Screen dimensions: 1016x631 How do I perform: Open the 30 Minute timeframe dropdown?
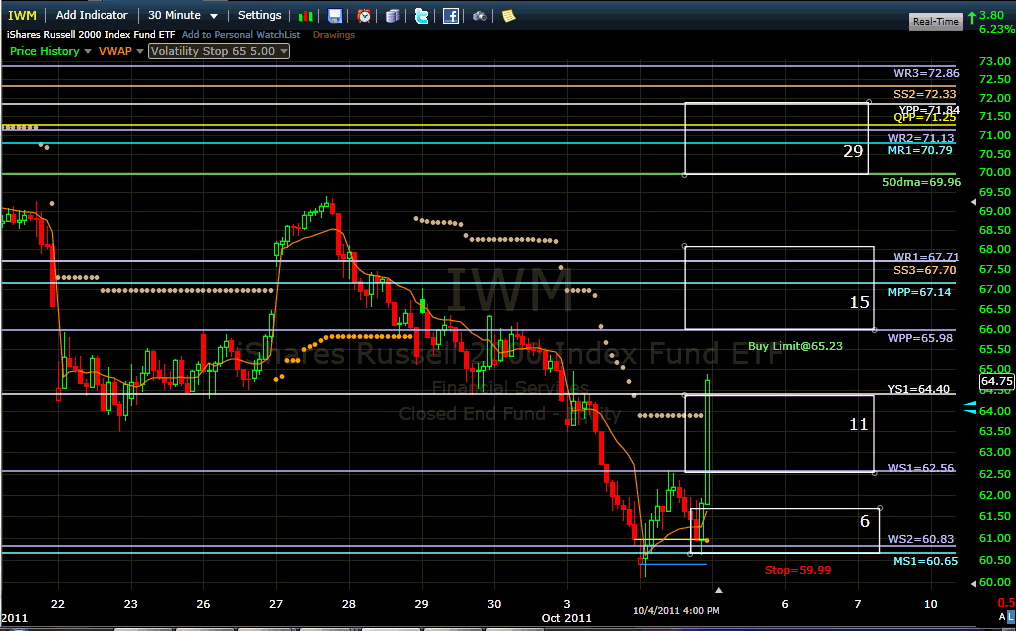pyautogui.click(x=183, y=15)
